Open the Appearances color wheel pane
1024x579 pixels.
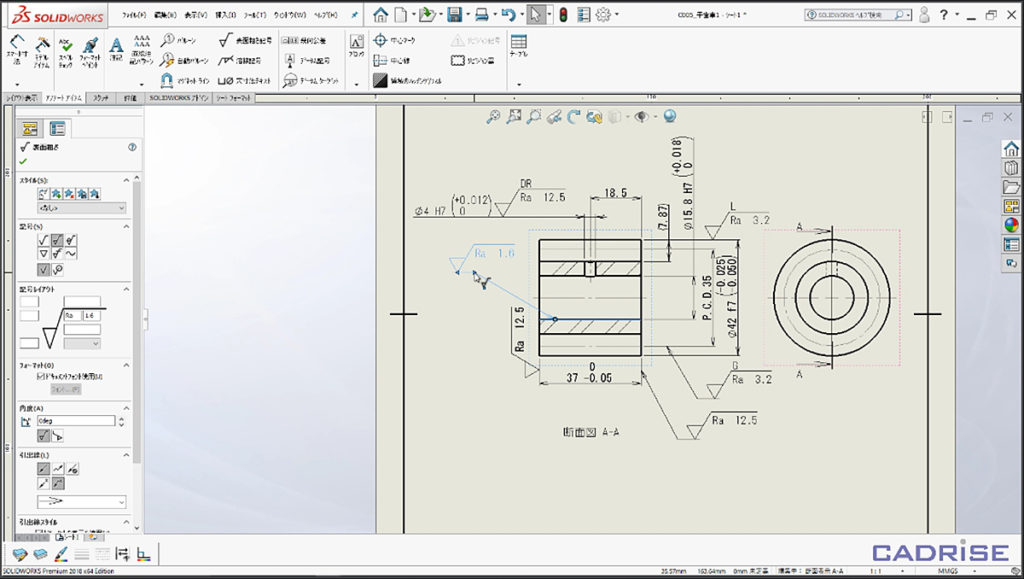coord(1011,225)
